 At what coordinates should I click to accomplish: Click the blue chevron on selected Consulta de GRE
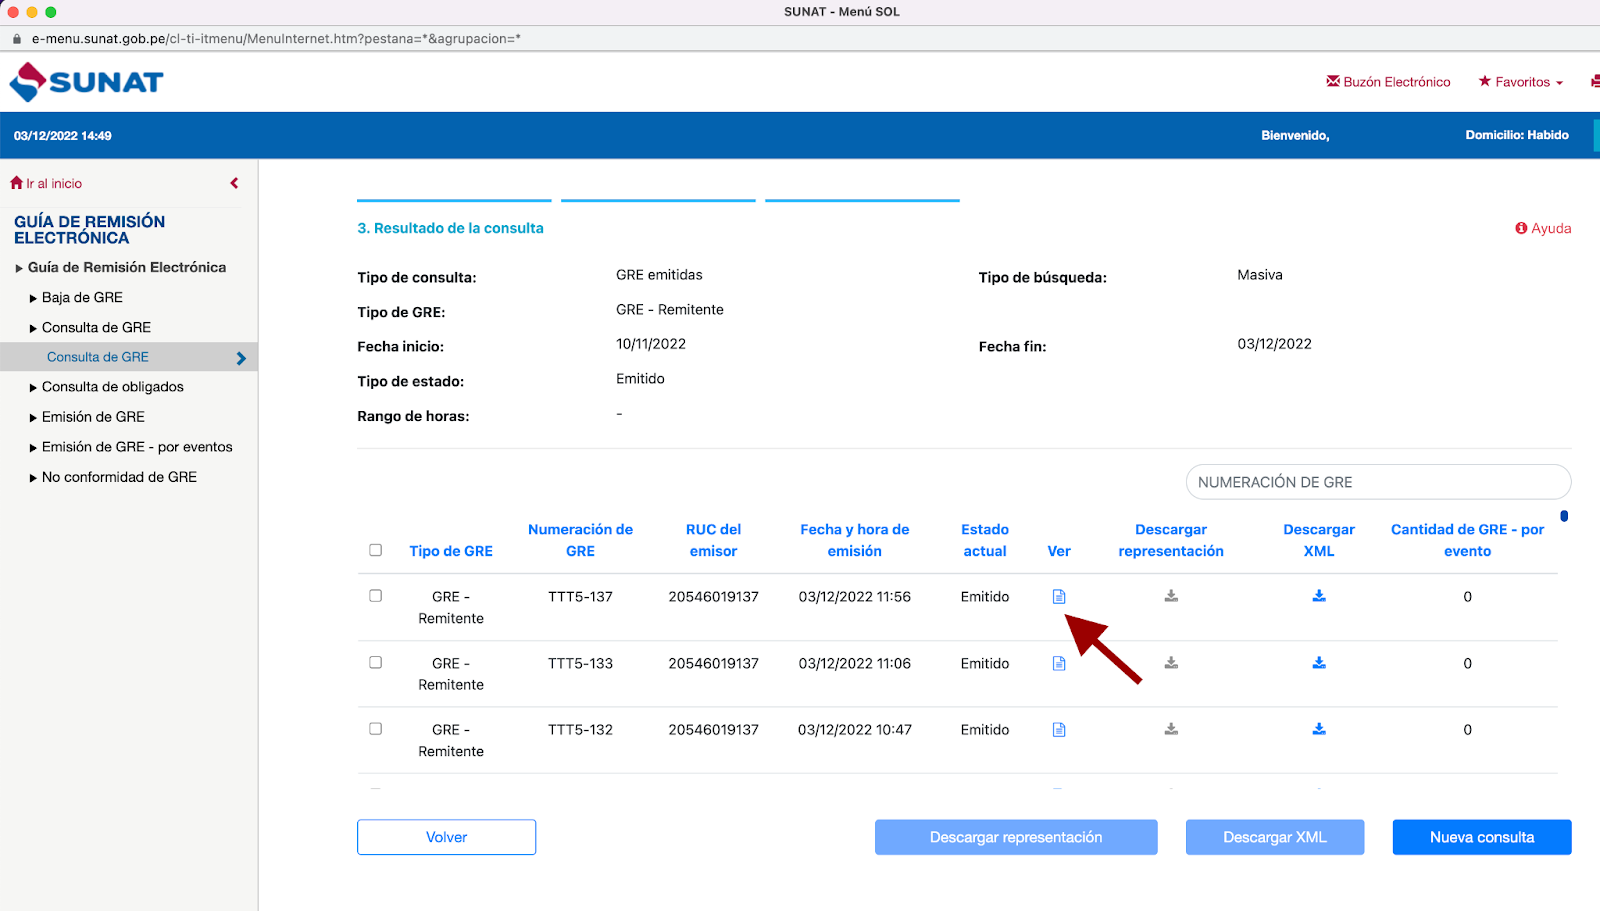241,358
